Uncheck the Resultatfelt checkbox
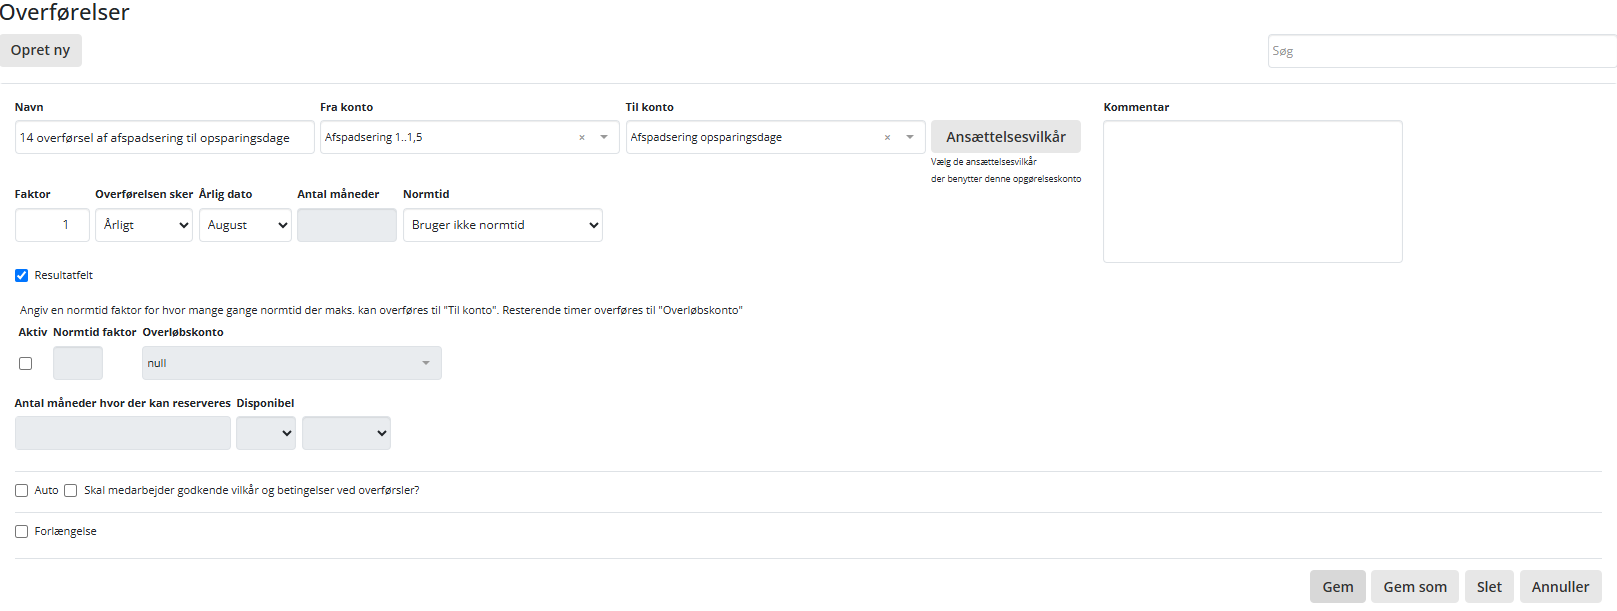 (21, 275)
